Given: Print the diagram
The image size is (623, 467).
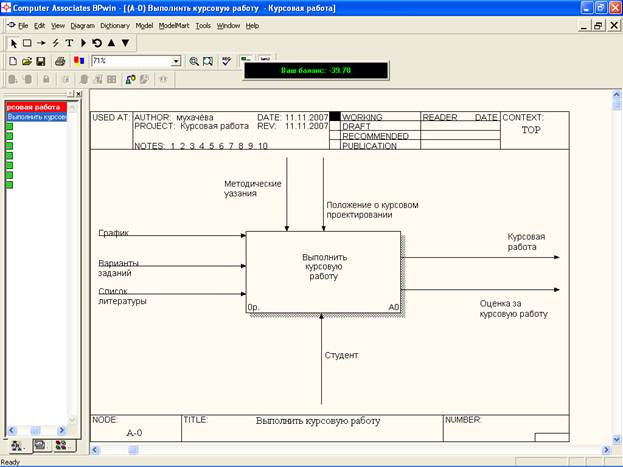Looking at the screenshot, I should point(60,61).
